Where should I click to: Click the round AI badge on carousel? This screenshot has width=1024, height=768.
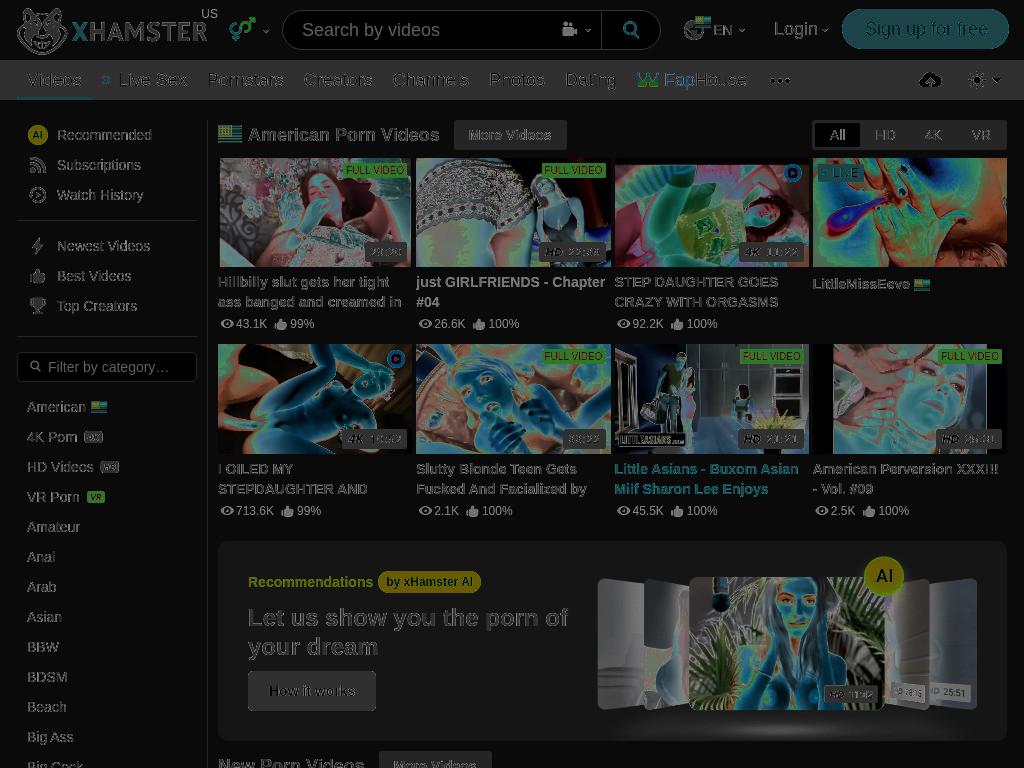tap(884, 576)
